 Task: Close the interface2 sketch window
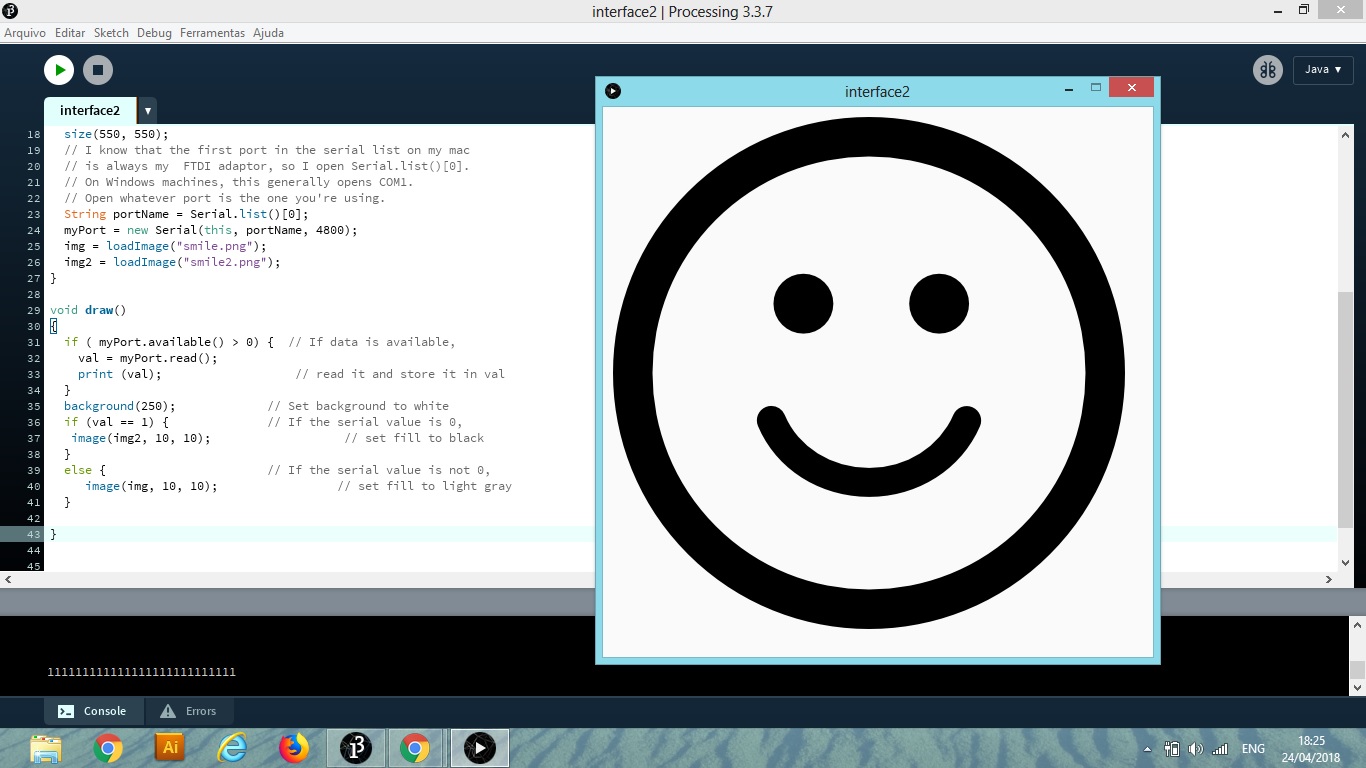coord(1131,88)
